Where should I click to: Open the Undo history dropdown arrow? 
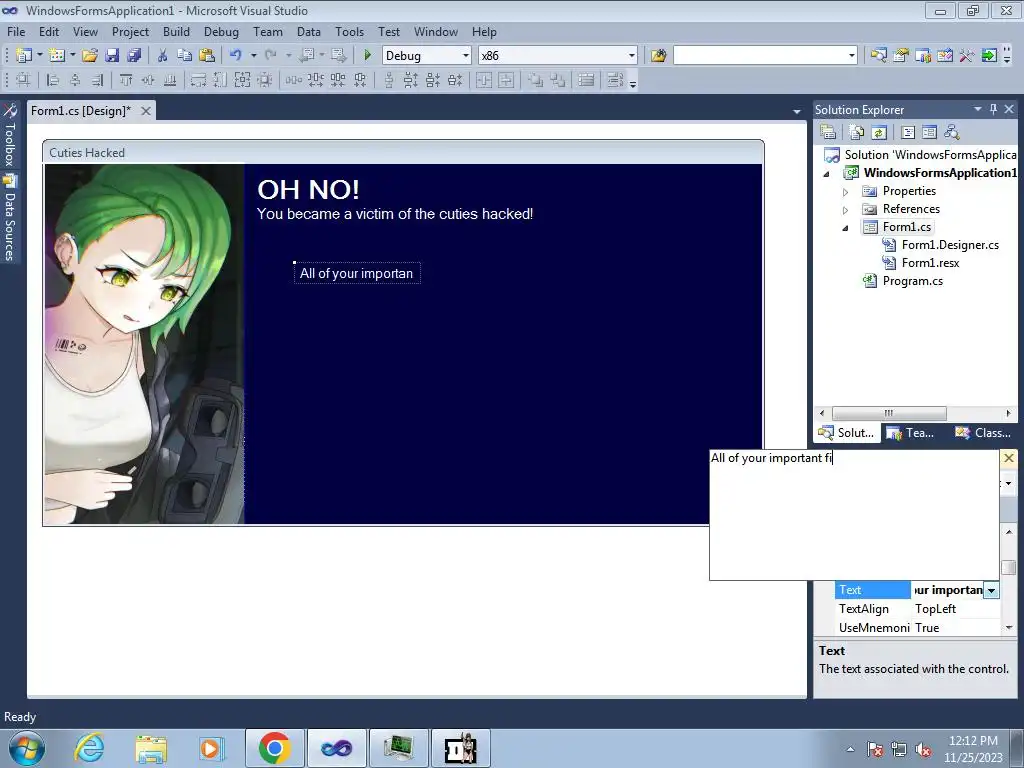[x=253, y=56]
